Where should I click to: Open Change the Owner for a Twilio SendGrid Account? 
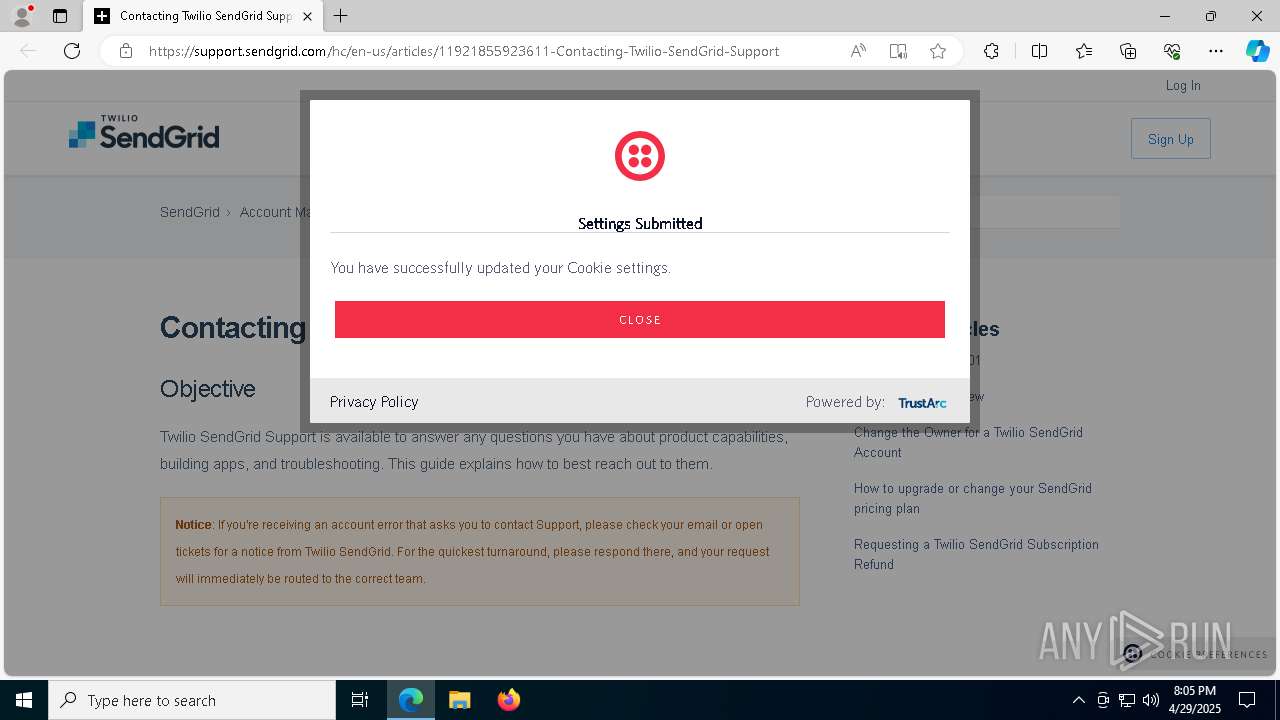click(x=968, y=442)
